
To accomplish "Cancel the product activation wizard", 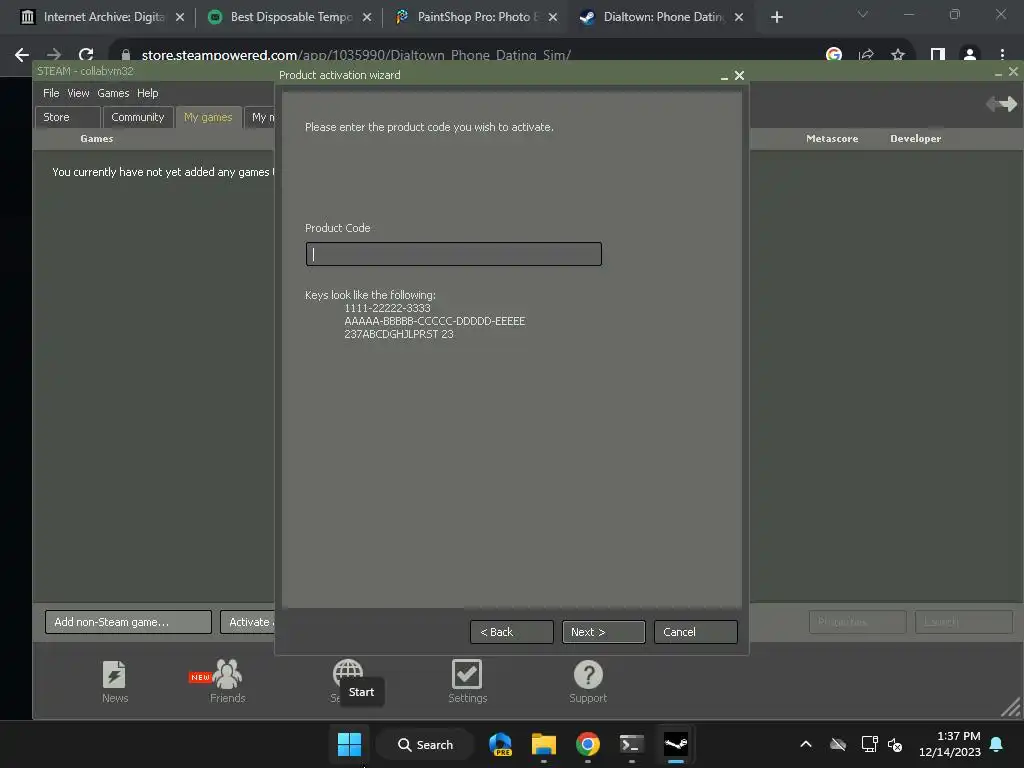I will coord(696,632).
